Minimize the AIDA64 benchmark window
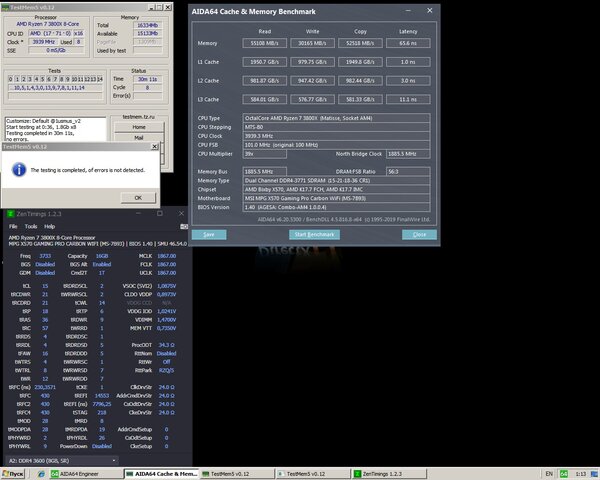This screenshot has height=480, width=600. point(408,11)
